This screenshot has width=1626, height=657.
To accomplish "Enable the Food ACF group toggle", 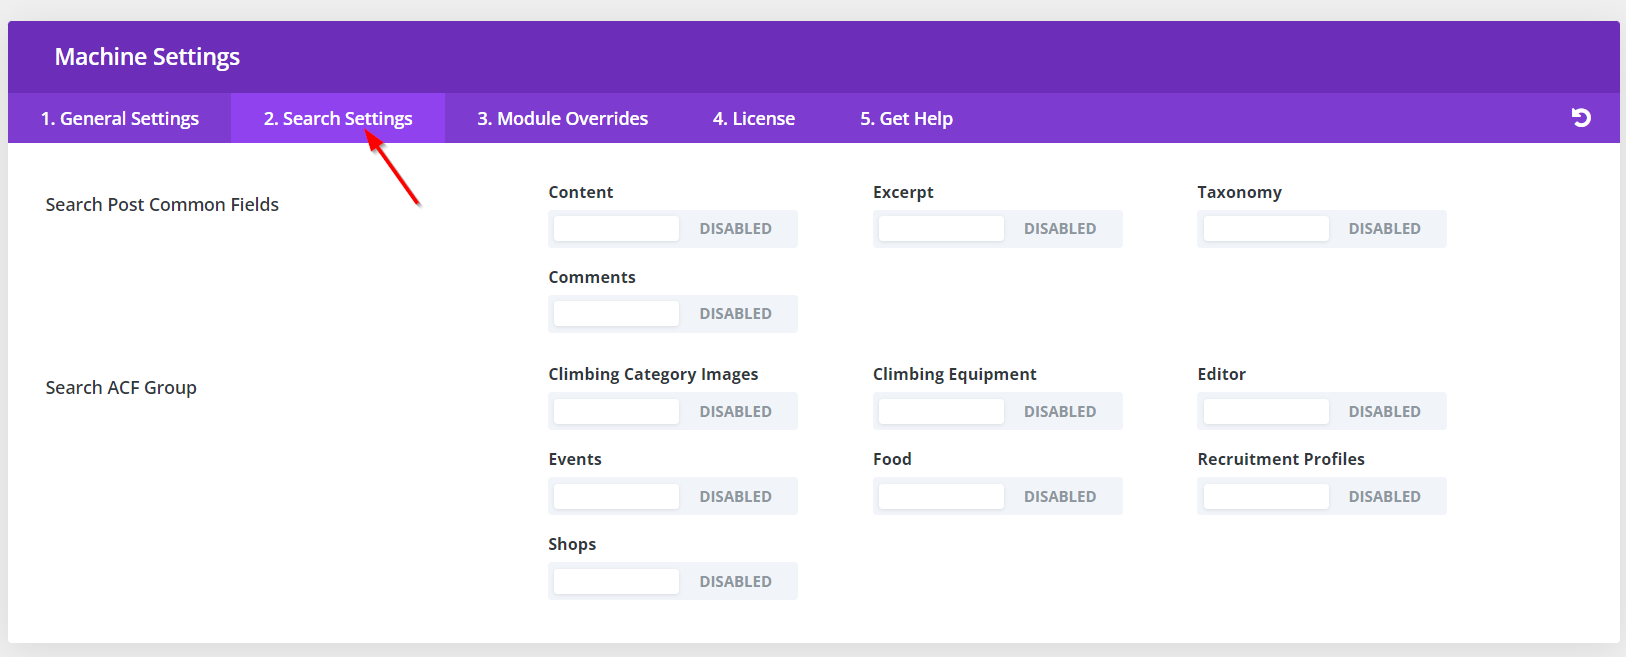I will (x=997, y=497).
